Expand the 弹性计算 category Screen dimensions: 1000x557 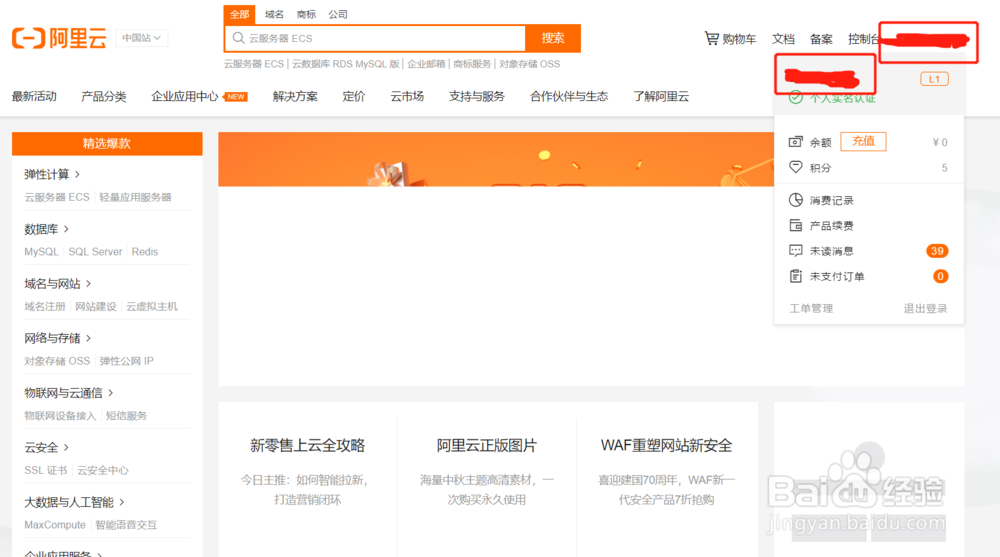[52, 174]
